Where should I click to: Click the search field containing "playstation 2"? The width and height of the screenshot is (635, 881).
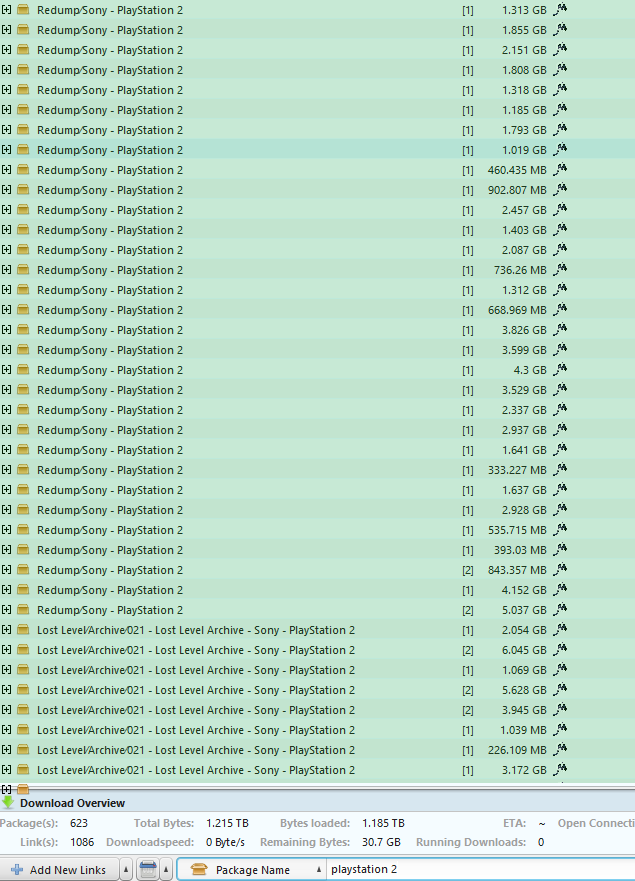coord(480,869)
